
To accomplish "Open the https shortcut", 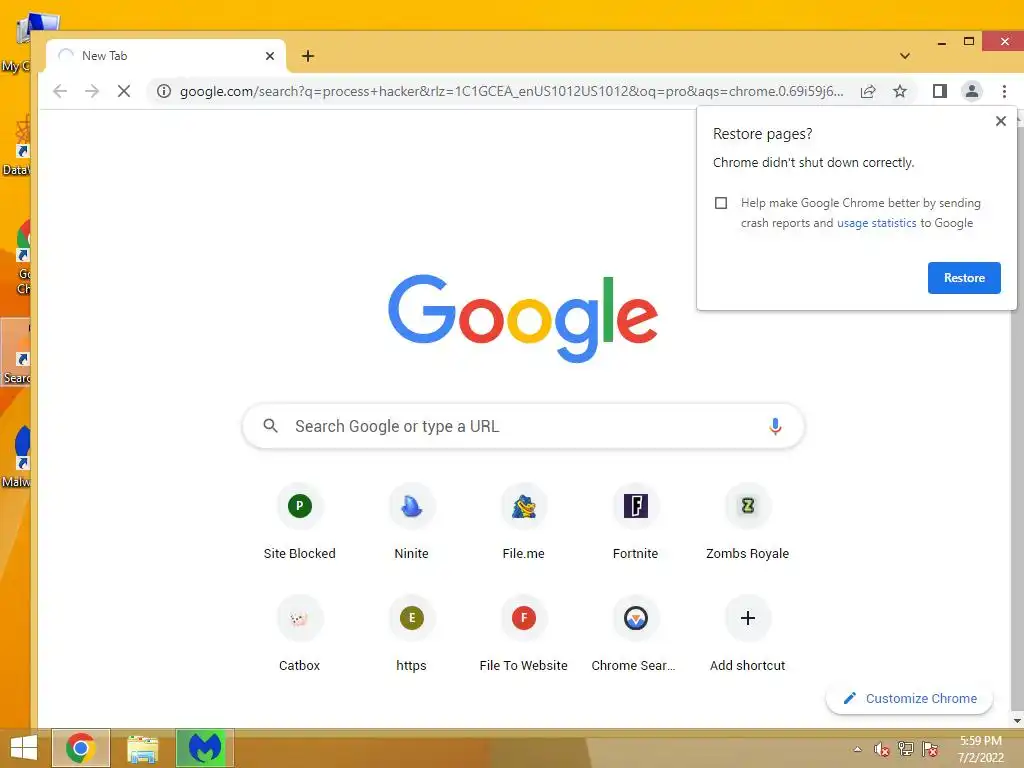I will point(411,634).
